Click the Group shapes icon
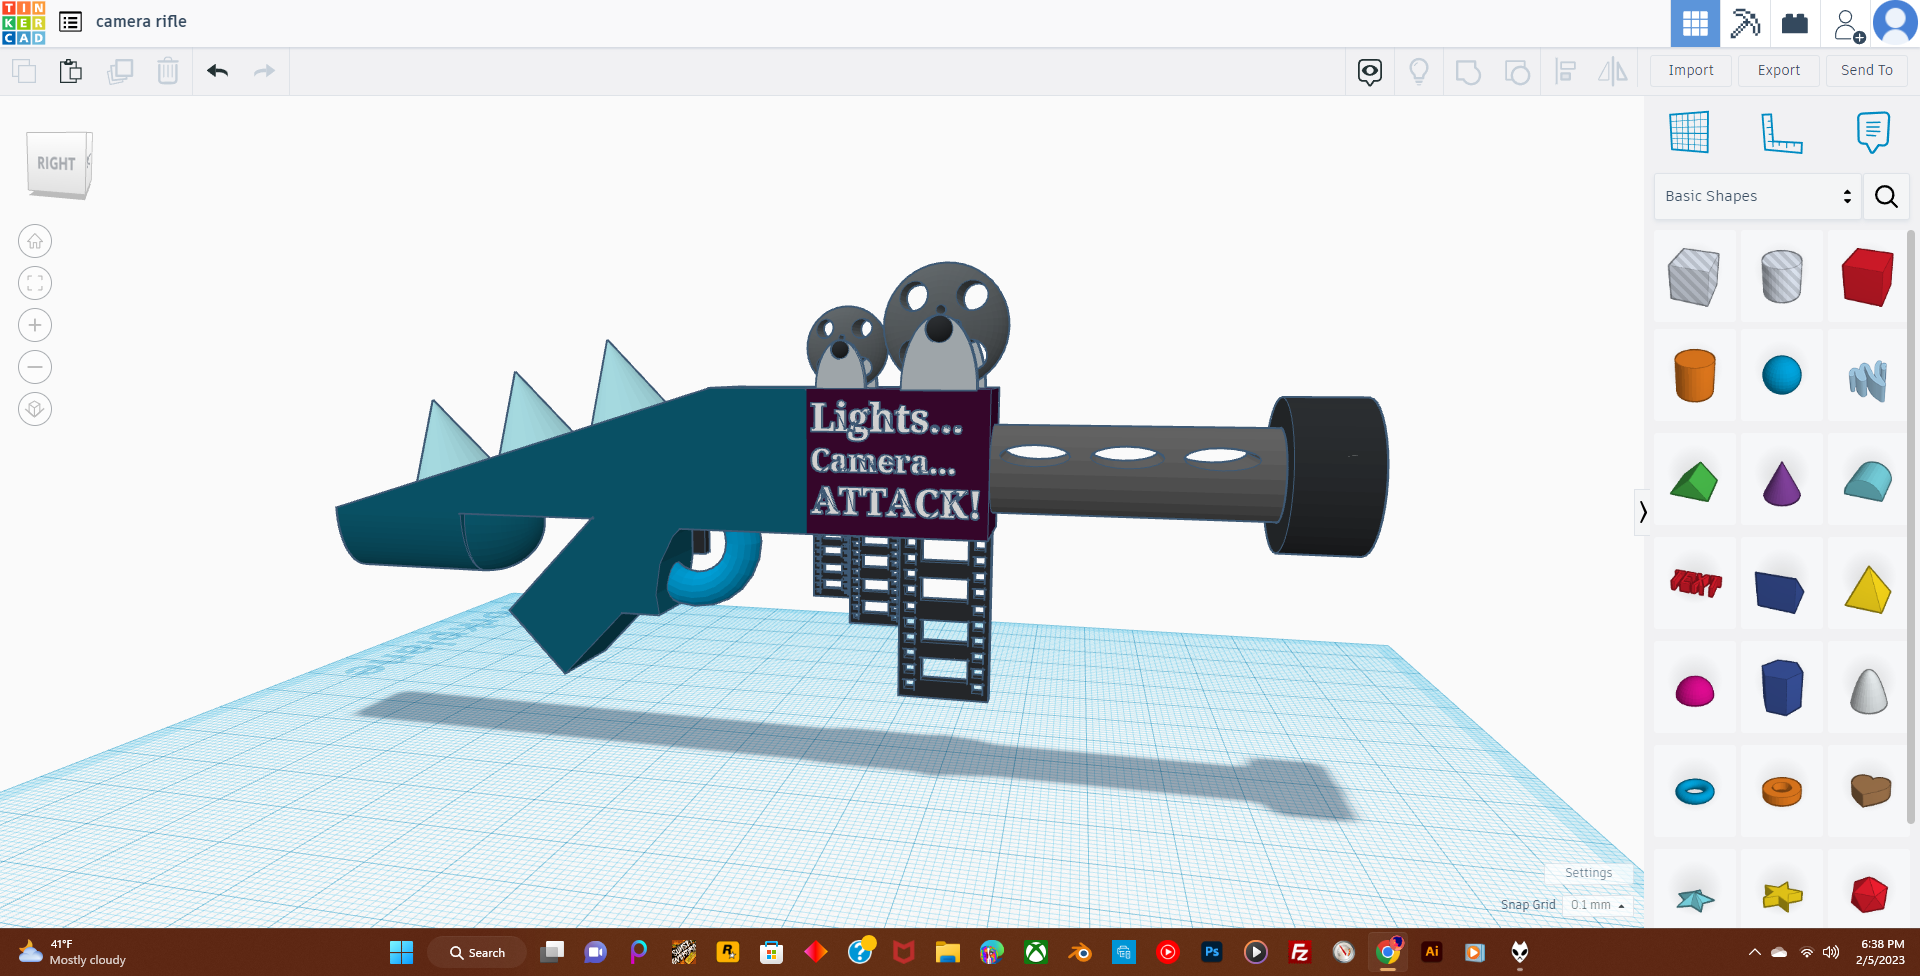Viewport: 1920px width, 976px height. [1468, 72]
